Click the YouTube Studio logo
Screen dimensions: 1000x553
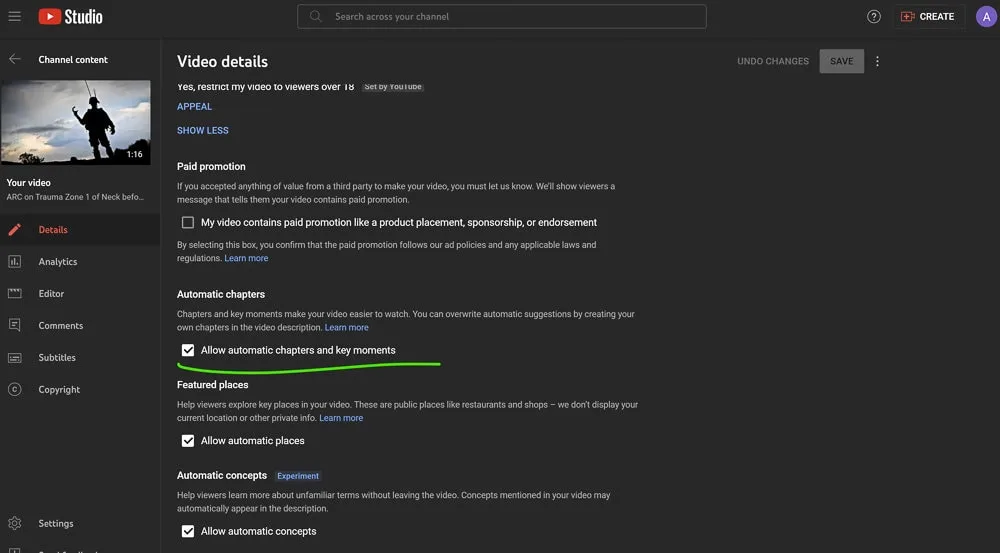tap(70, 17)
